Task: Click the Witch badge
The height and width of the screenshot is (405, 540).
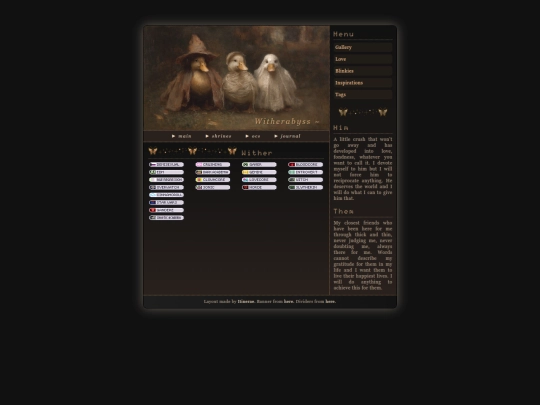Action: coord(305,180)
